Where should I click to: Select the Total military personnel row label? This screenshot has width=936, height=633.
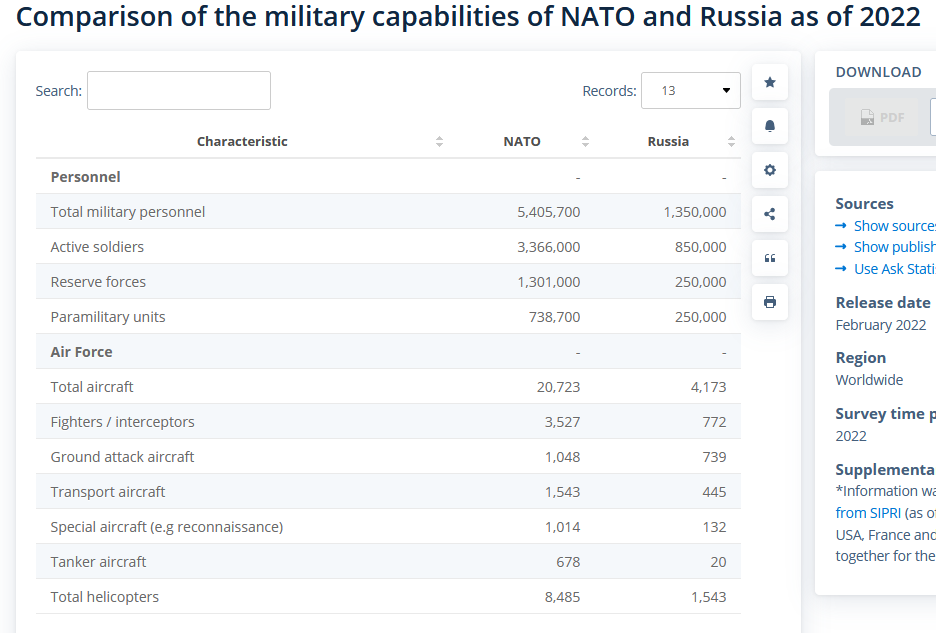pyautogui.click(x=128, y=212)
